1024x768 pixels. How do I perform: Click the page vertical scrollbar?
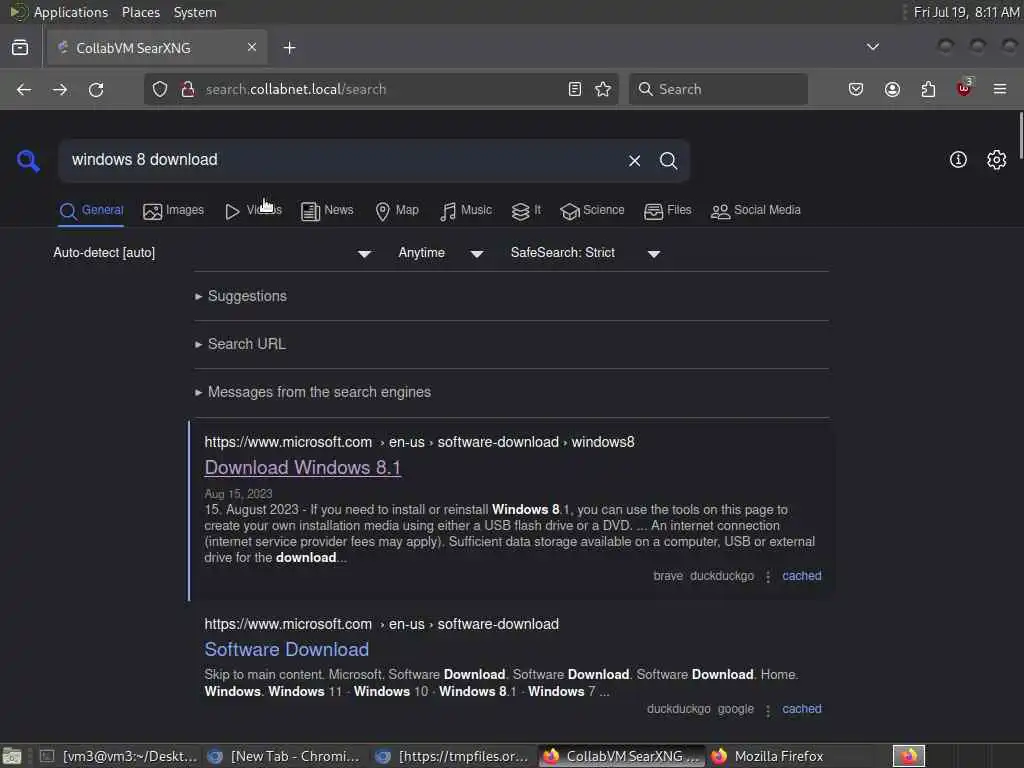point(1019,134)
